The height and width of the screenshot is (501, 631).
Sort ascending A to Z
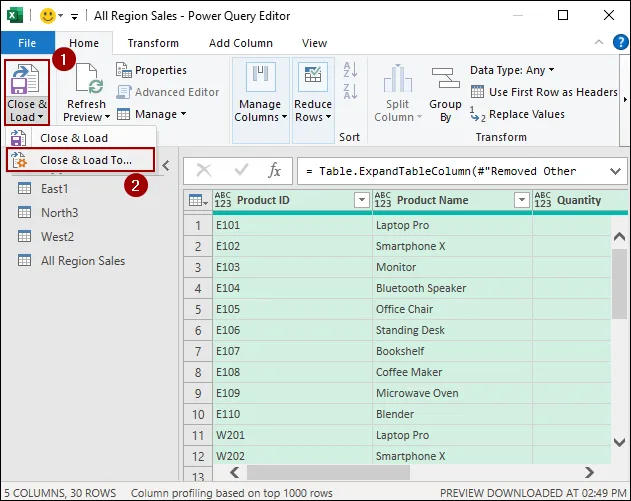(x=350, y=70)
